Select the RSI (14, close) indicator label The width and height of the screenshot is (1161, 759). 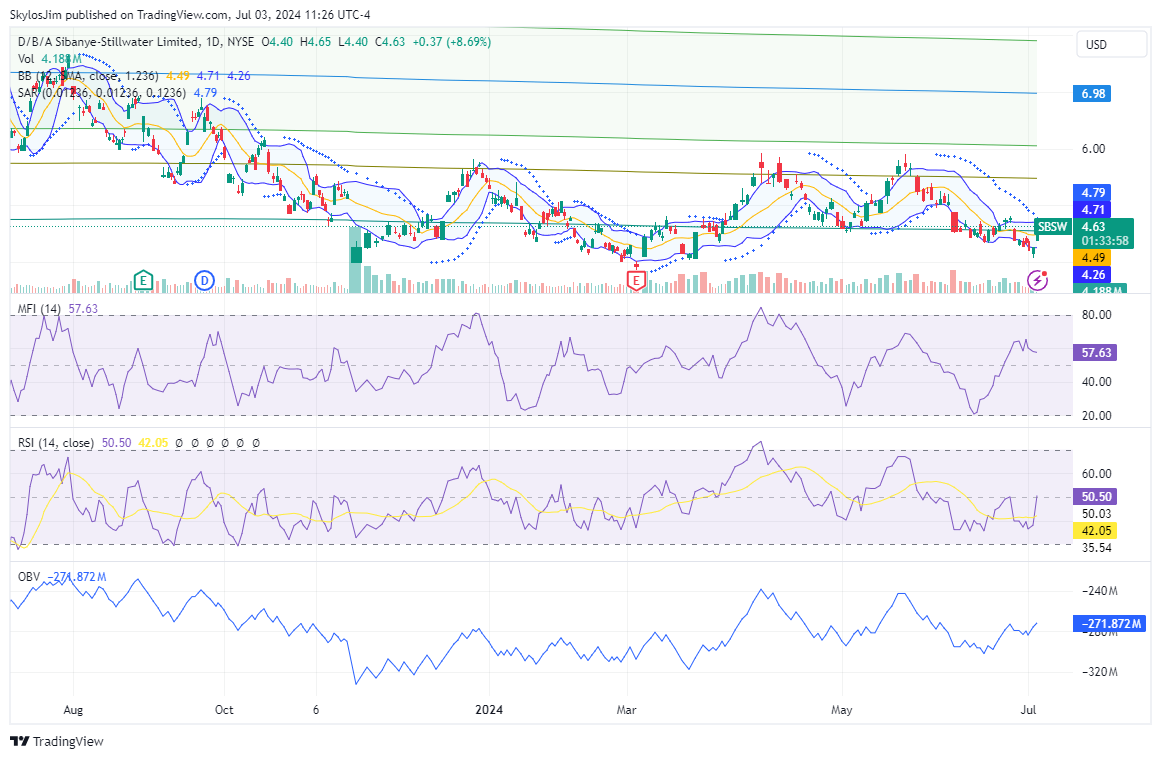coord(56,442)
